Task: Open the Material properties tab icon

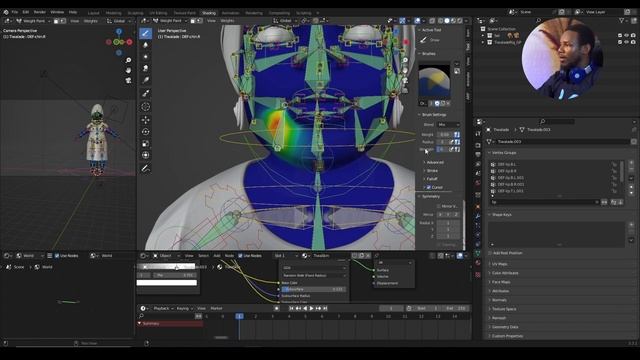Action: pyautogui.click(x=478, y=263)
